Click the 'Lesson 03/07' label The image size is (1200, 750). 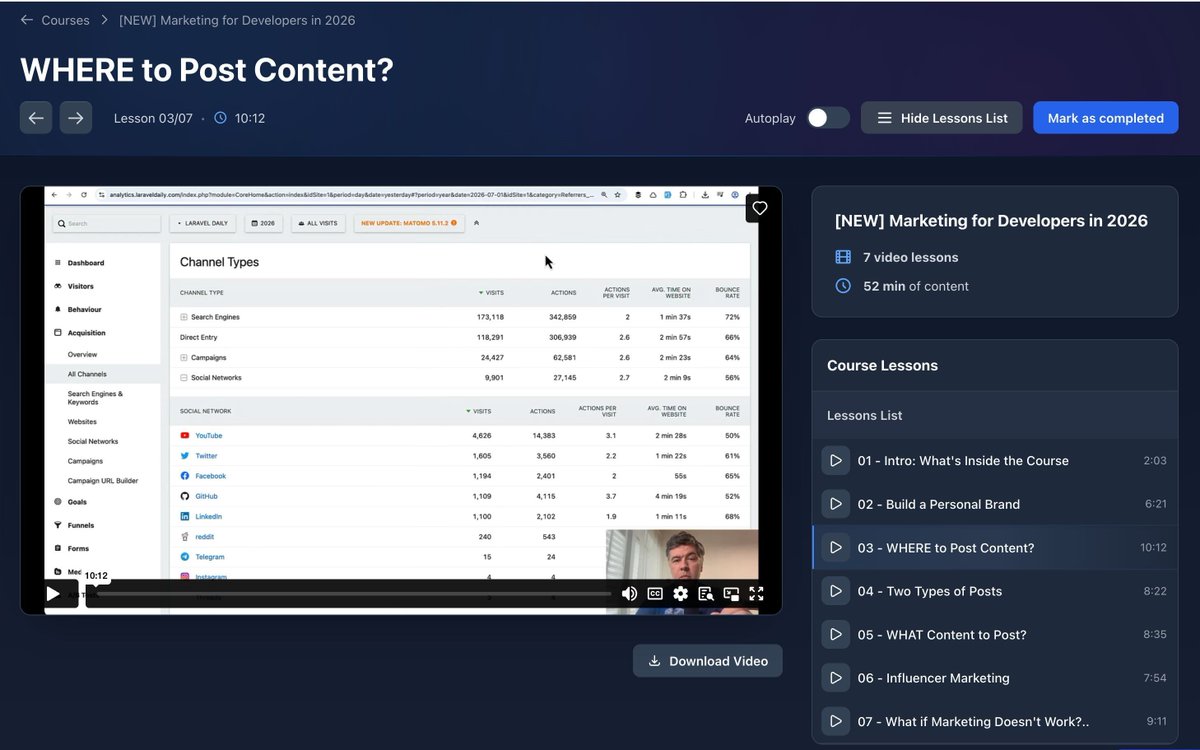(153, 118)
